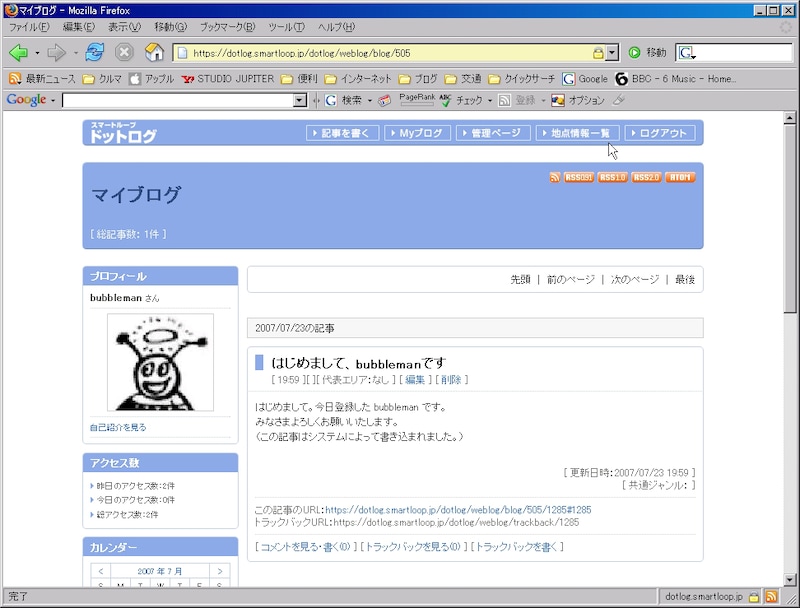Click the ATOM feed badge
The image size is (800, 608).
tap(680, 178)
